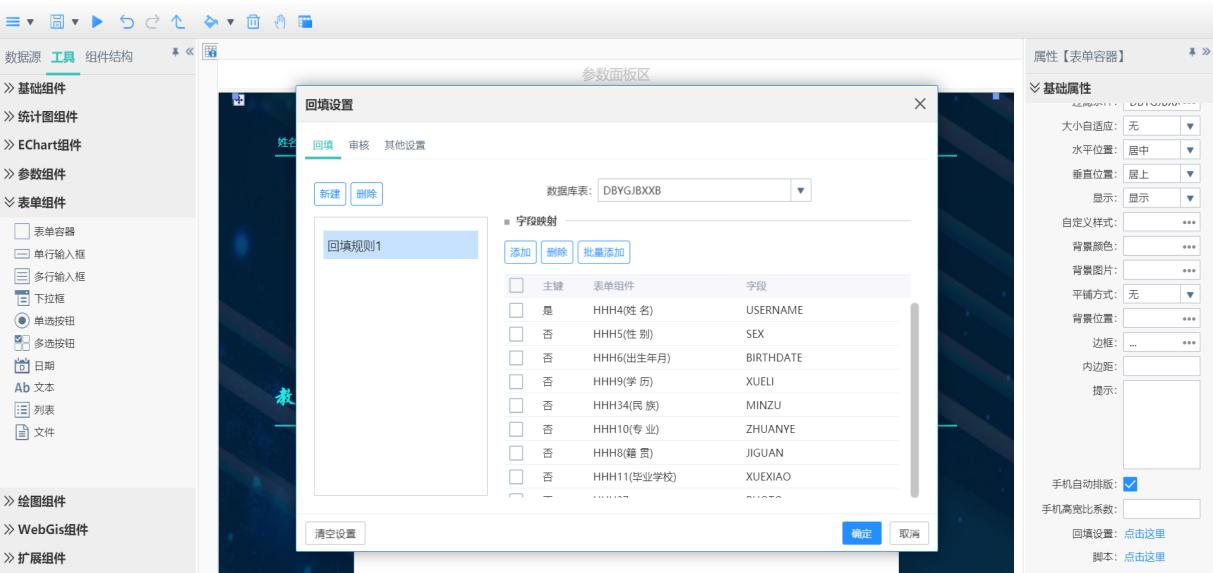Click the paint bucket fill icon
The image size is (1213, 573).
[x=210, y=20]
